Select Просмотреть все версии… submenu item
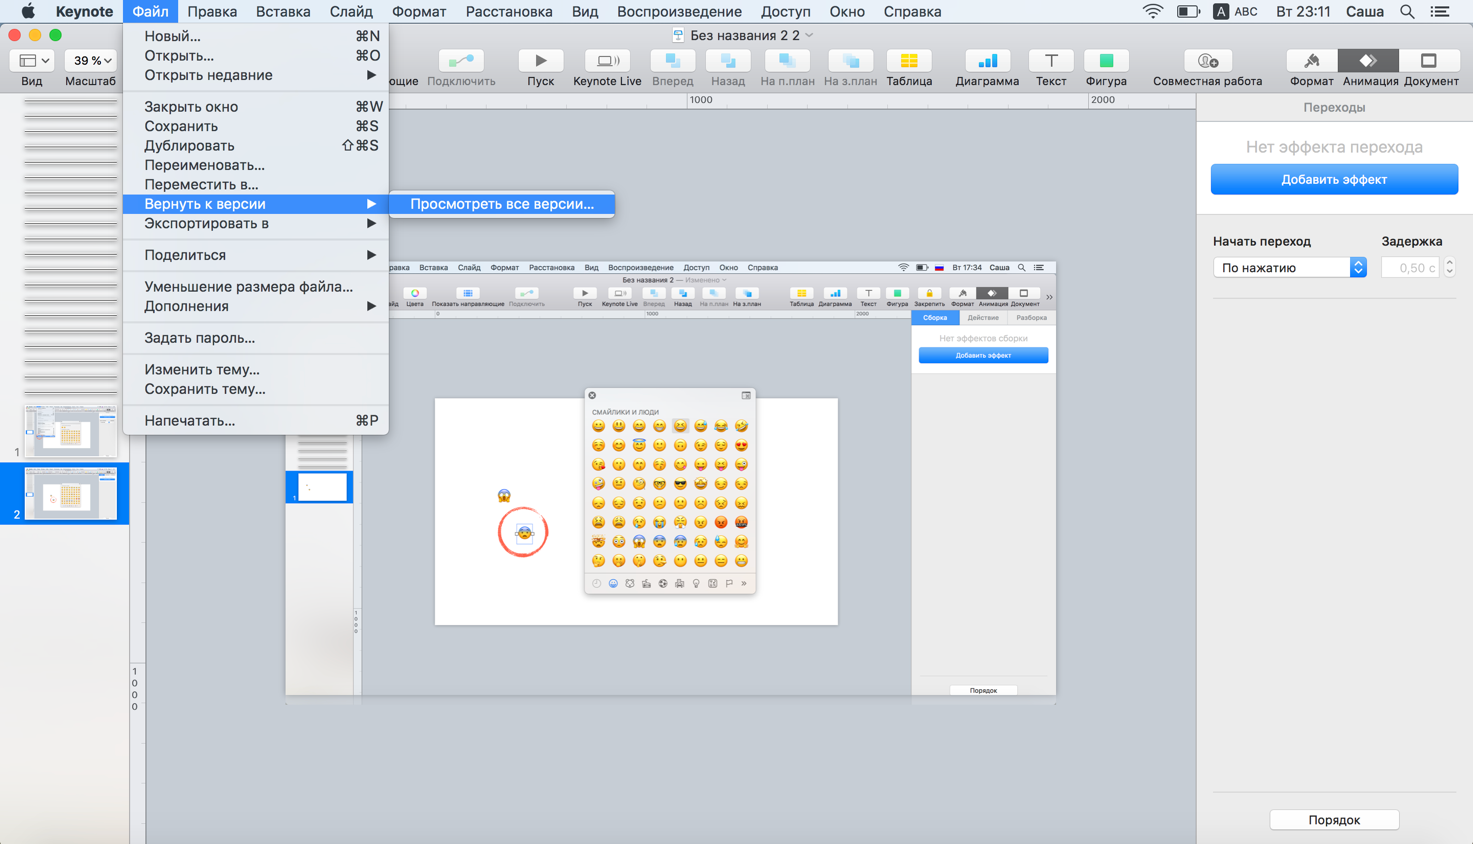Screen dimensions: 1473x844 click(x=502, y=204)
